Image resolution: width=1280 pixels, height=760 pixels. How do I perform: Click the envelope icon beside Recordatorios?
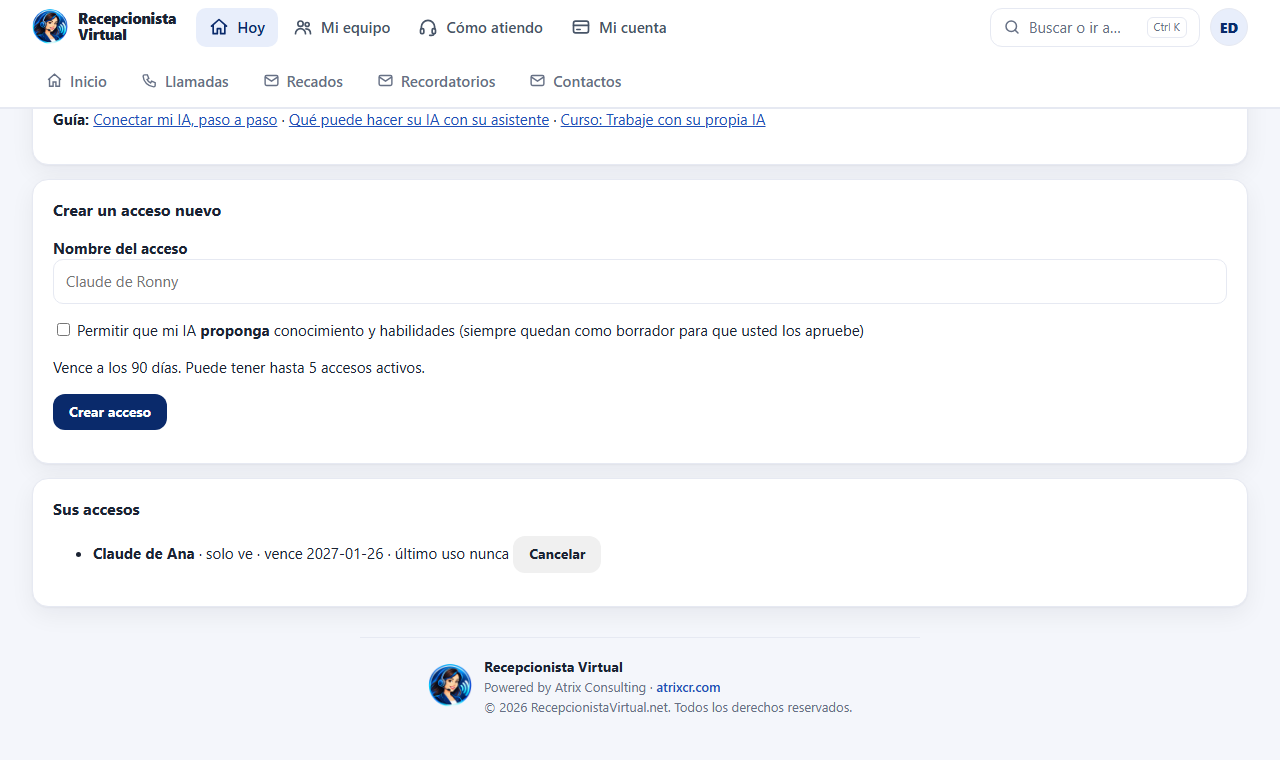click(x=385, y=81)
